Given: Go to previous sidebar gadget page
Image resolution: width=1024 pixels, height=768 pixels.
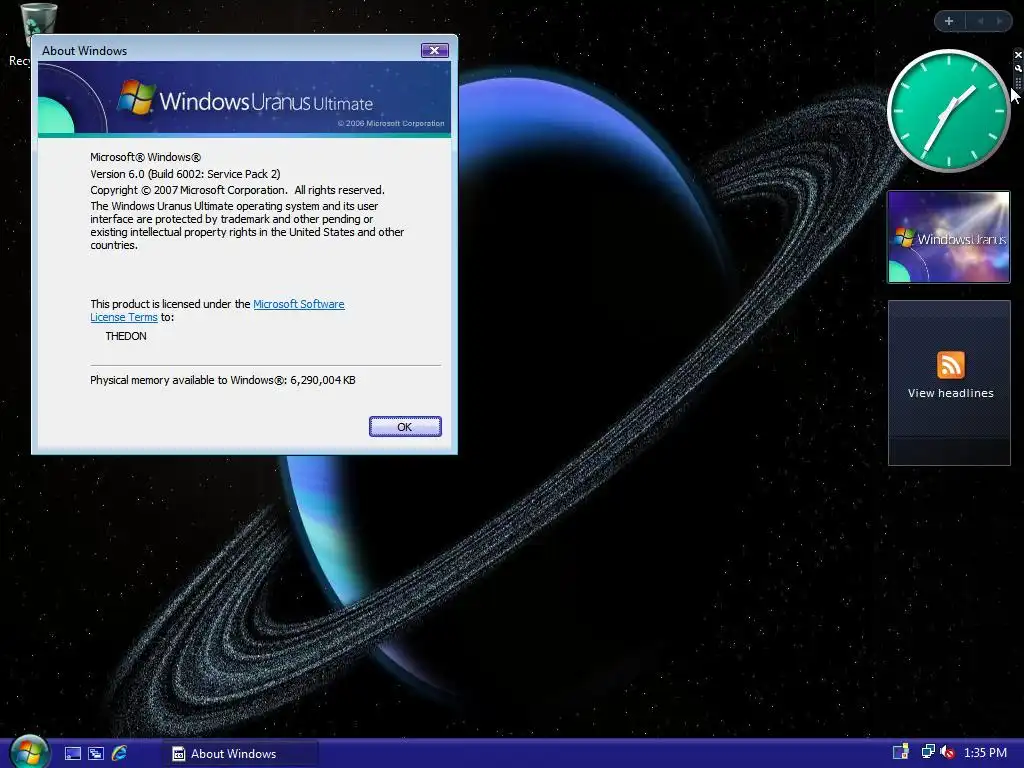Looking at the screenshot, I should [x=980, y=21].
